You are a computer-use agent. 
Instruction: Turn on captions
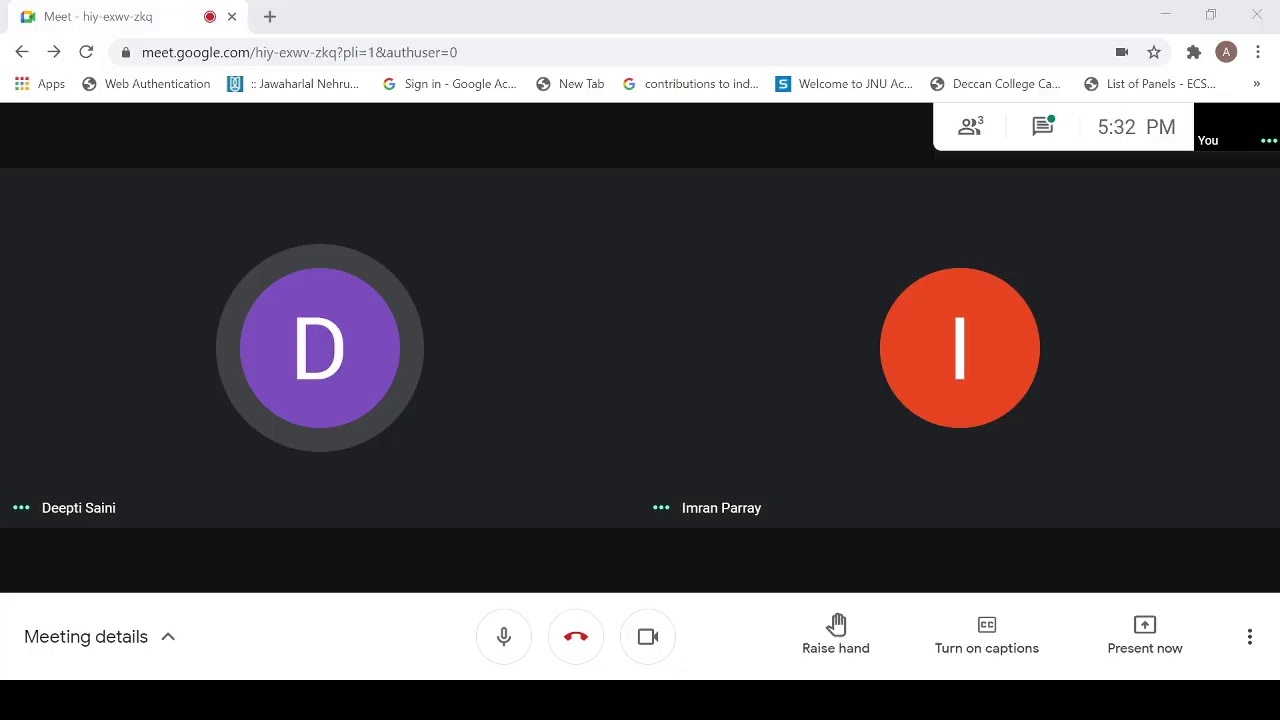pyautogui.click(x=987, y=636)
